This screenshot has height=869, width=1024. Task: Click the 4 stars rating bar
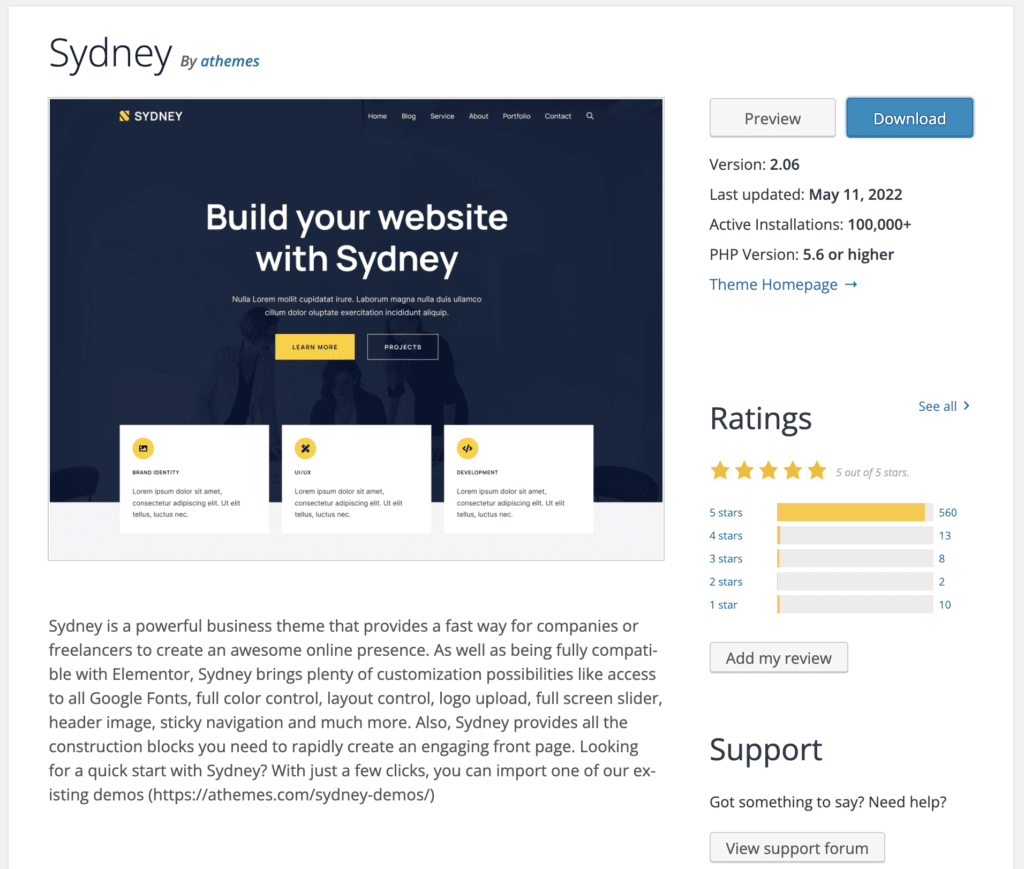(x=855, y=535)
